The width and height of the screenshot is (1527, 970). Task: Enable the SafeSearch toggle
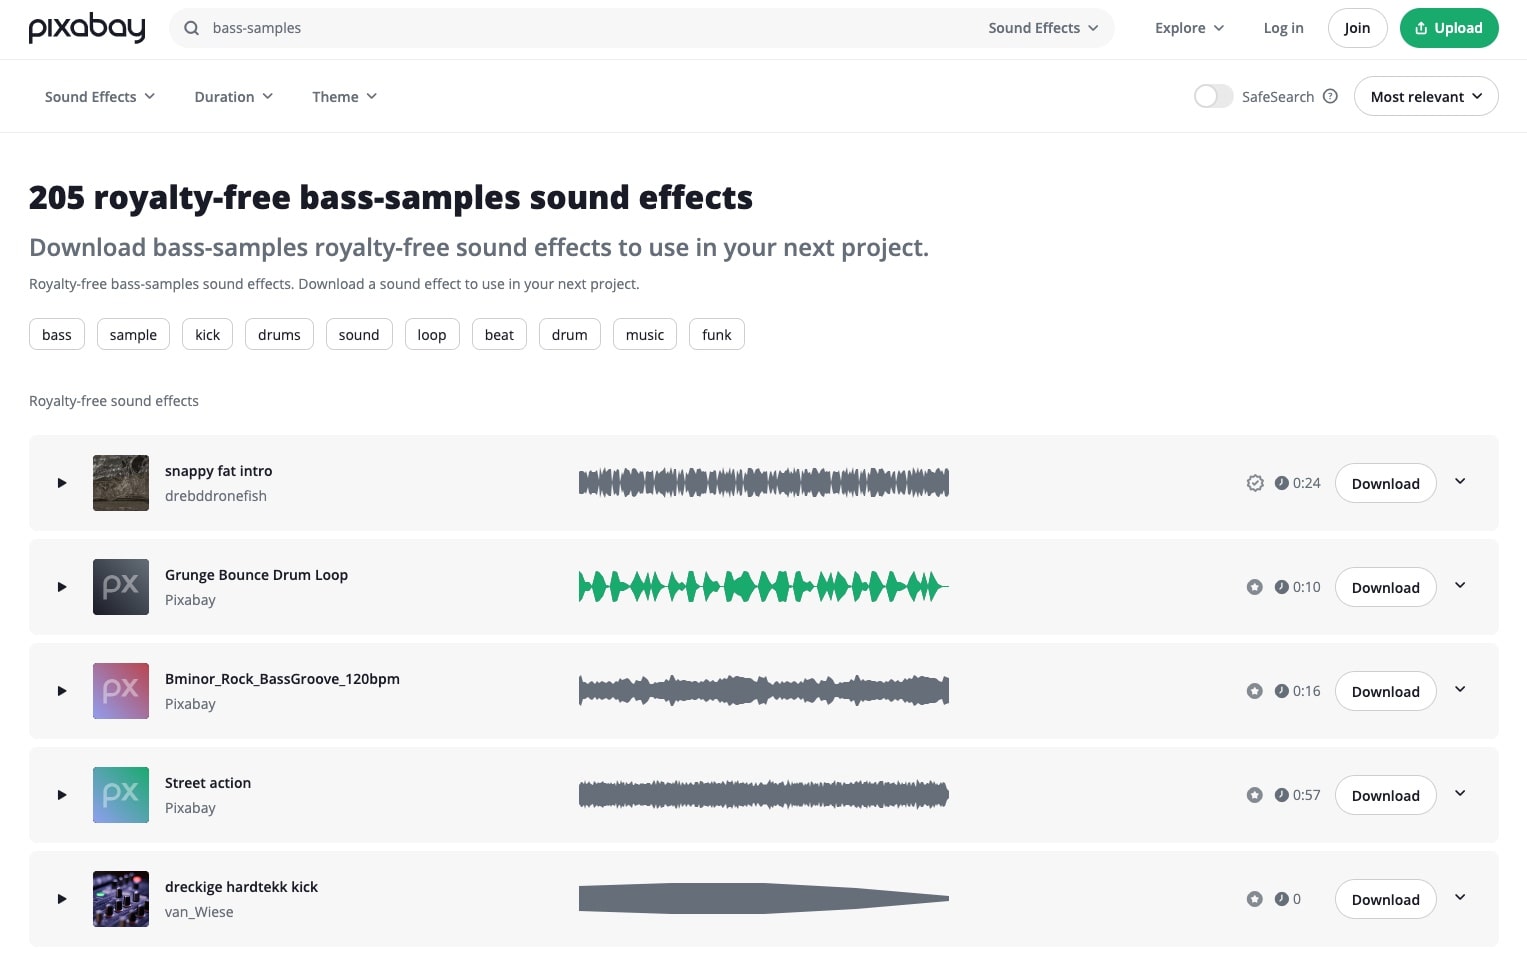tap(1213, 96)
